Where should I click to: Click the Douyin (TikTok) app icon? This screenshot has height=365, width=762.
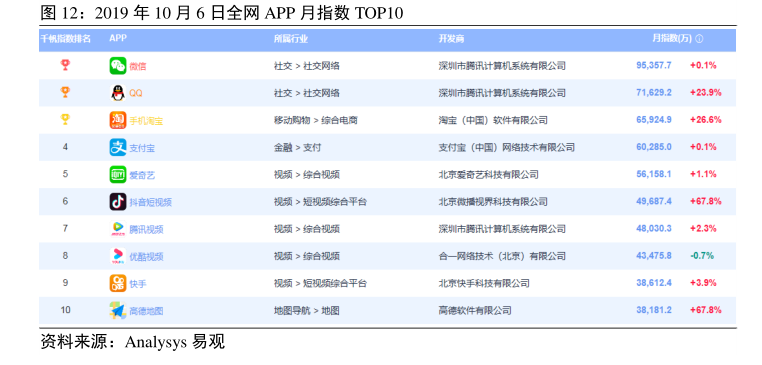click(x=118, y=202)
